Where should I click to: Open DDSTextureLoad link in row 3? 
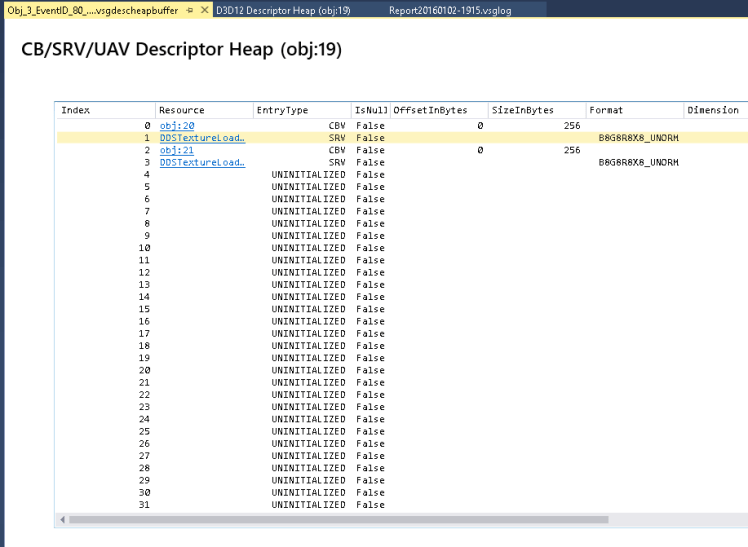click(202, 163)
